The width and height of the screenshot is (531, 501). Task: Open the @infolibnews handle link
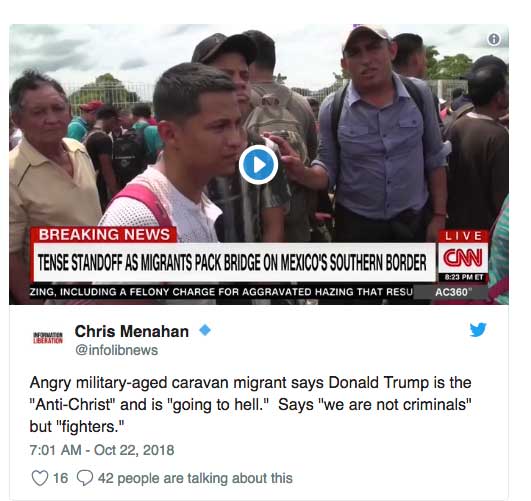click(x=116, y=350)
